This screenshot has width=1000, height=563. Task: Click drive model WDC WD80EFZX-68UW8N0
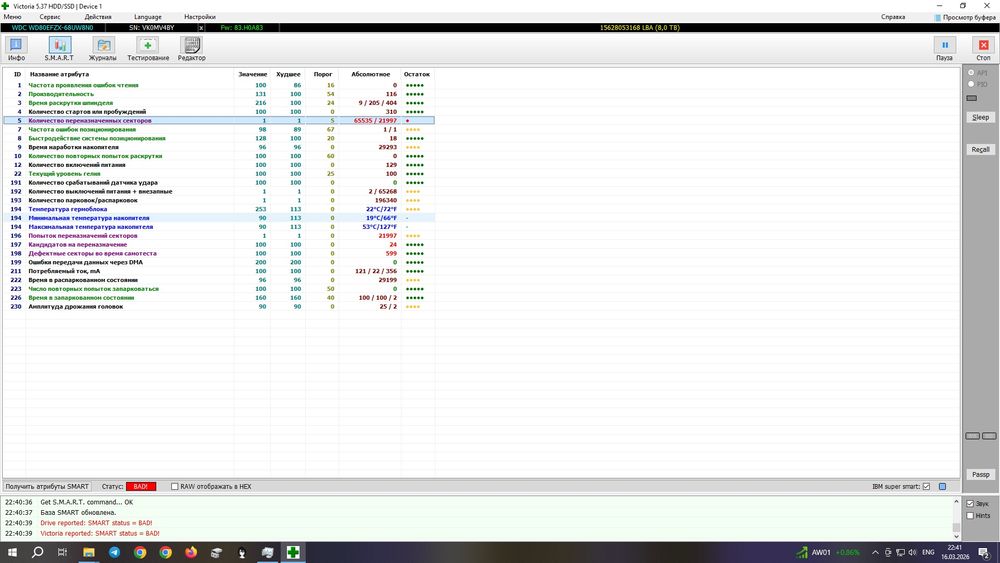pyautogui.click(x=52, y=28)
